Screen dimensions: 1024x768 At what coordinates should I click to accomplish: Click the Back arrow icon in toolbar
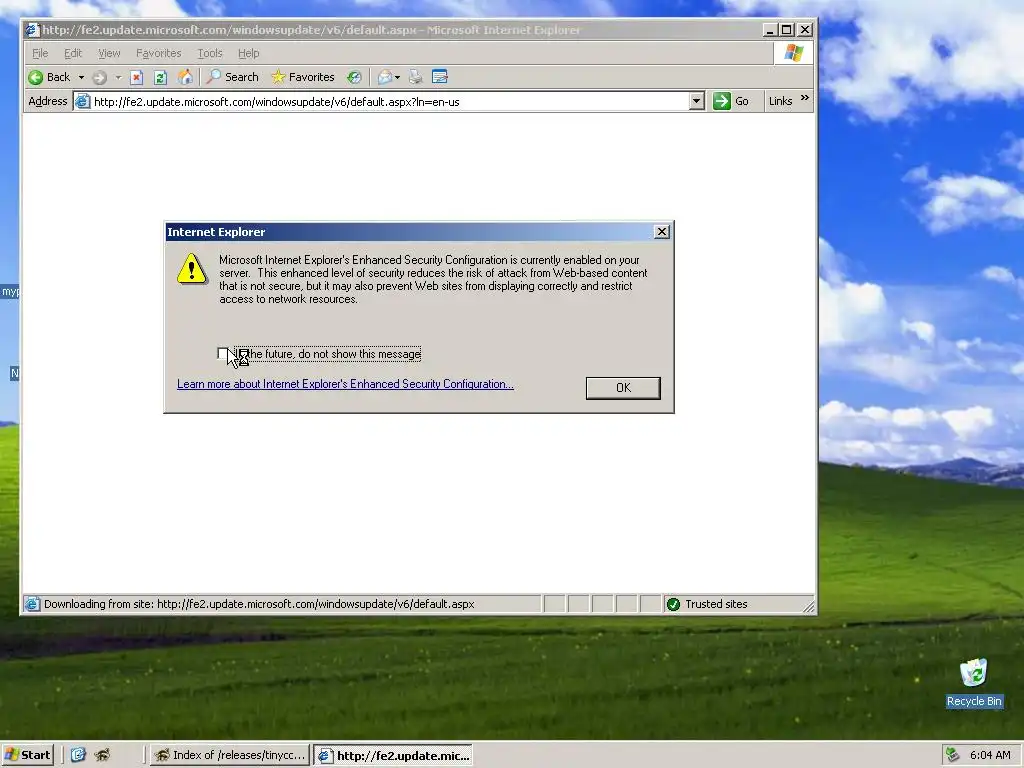[35, 78]
